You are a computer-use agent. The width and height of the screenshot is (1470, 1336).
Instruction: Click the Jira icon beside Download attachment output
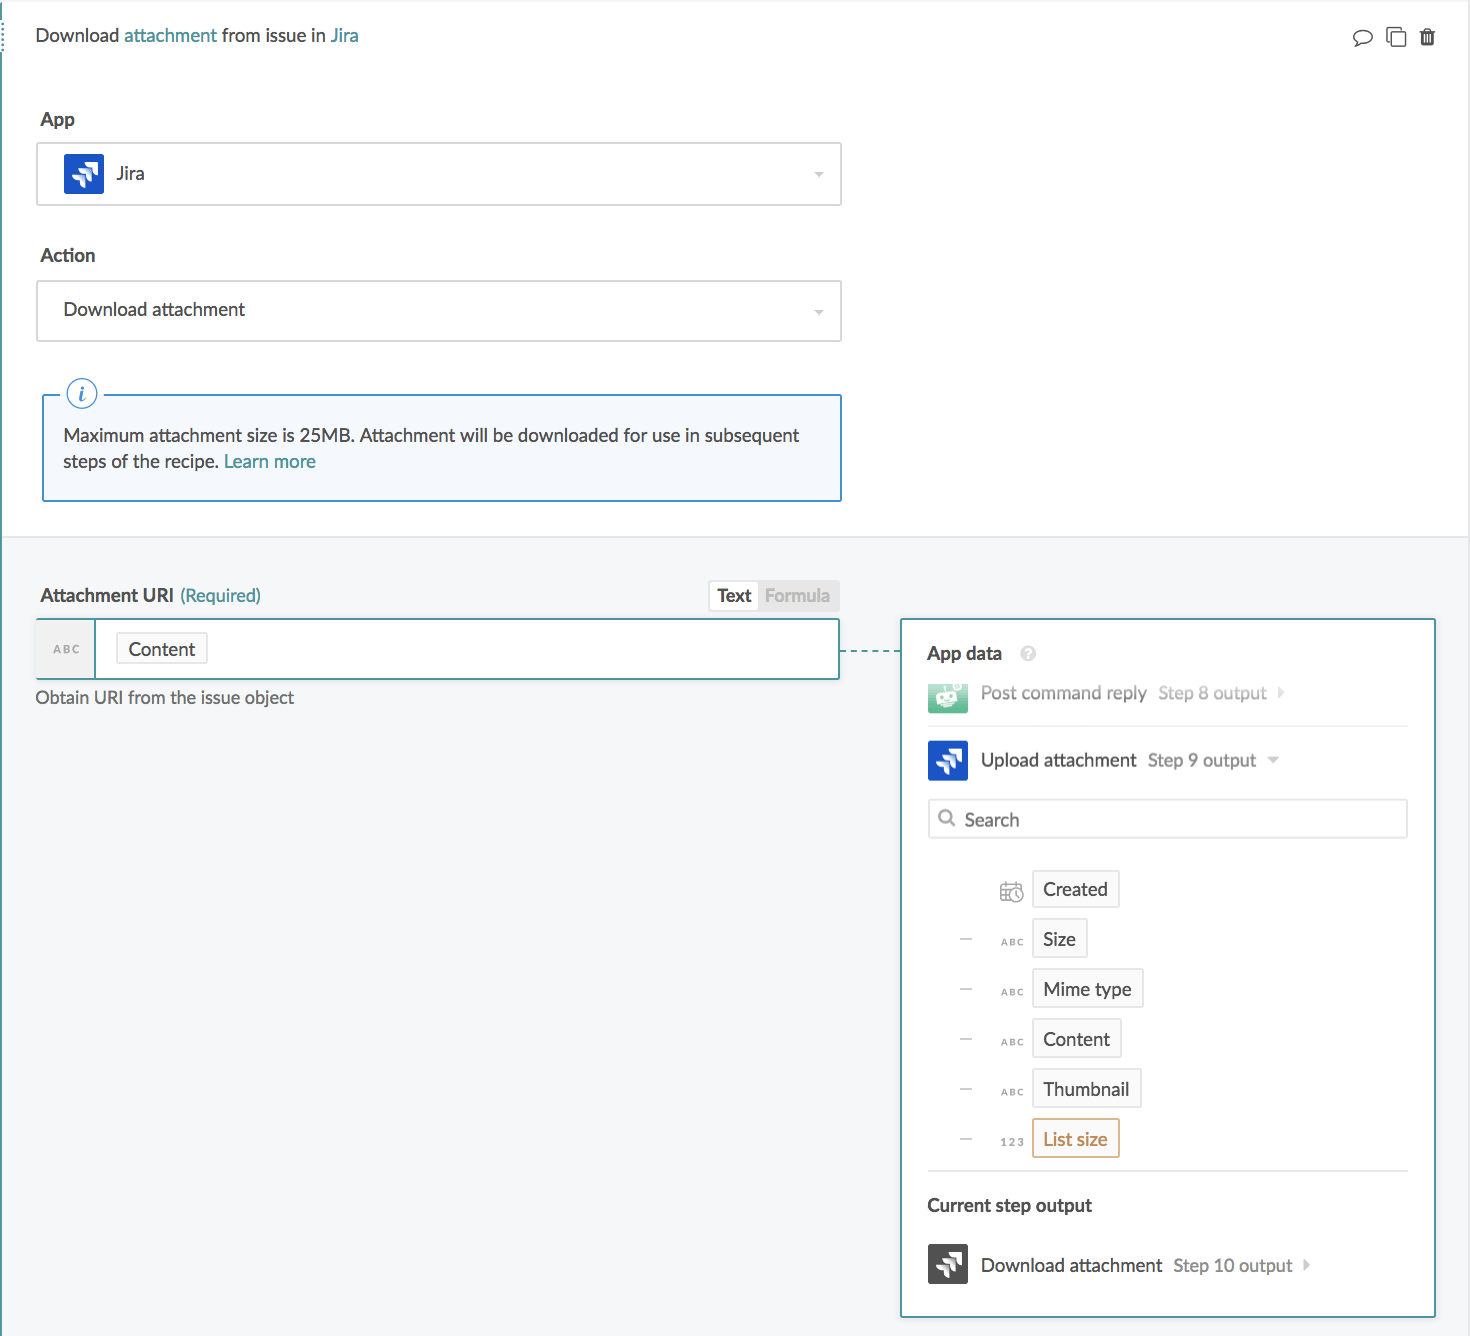coord(947,1265)
